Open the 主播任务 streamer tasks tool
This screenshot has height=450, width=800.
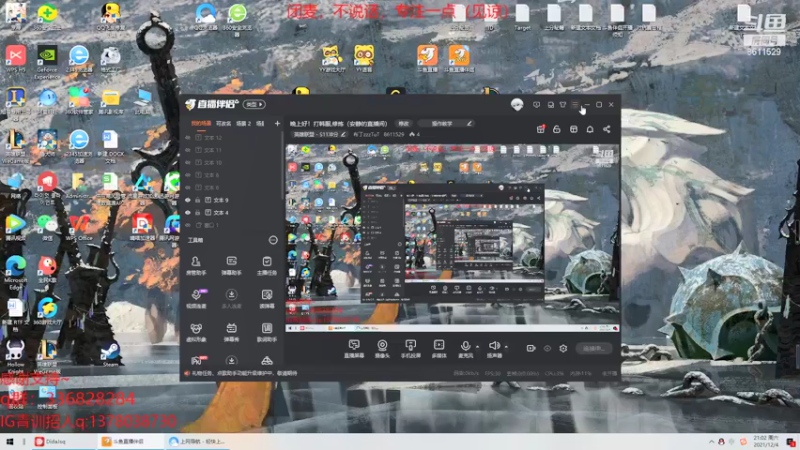266,266
